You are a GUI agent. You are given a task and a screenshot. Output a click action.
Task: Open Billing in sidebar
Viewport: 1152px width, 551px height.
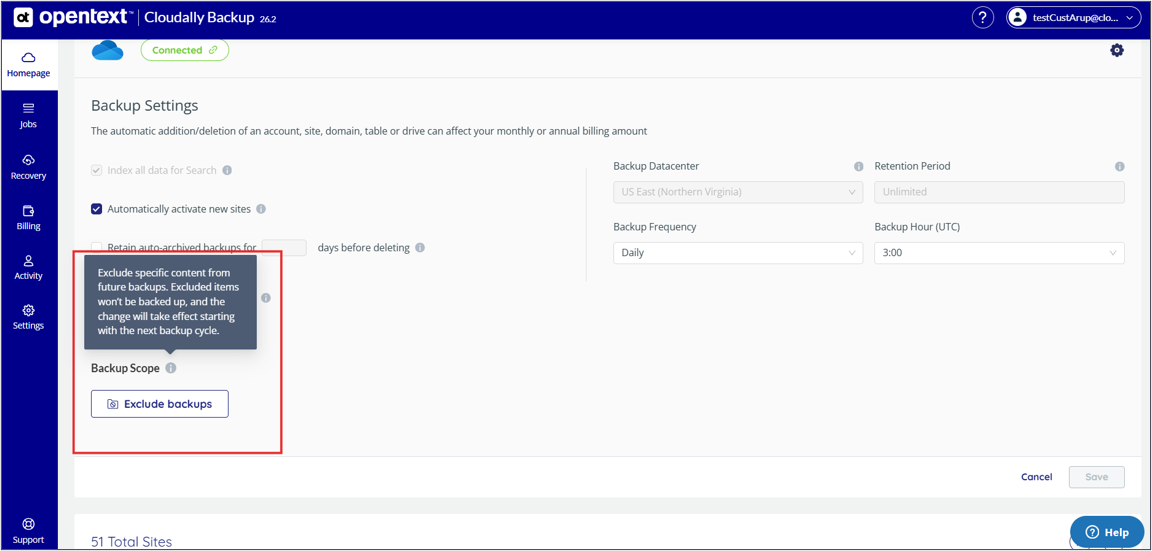(x=29, y=217)
